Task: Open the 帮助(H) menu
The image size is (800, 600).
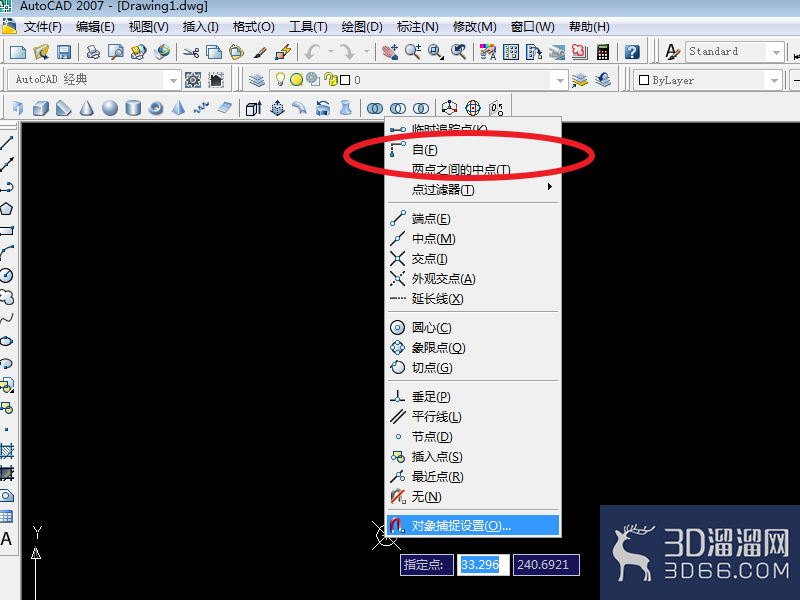Action: tap(589, 27)
